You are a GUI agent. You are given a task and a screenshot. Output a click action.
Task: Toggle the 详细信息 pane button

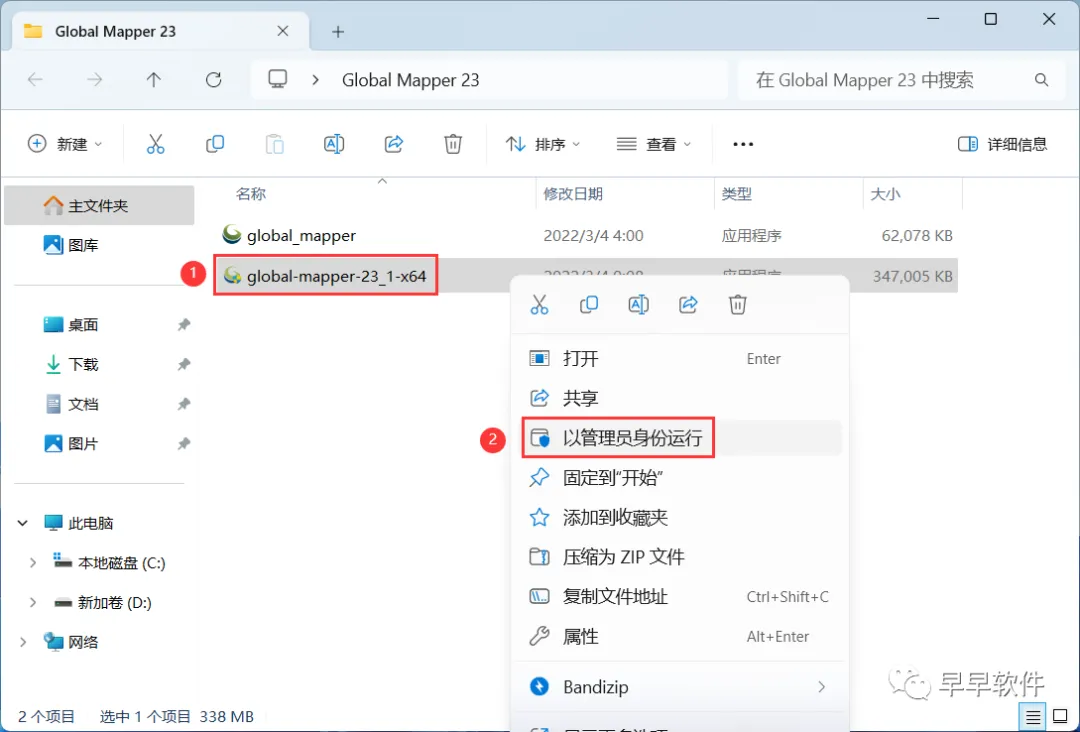(x=1002, y=144)
